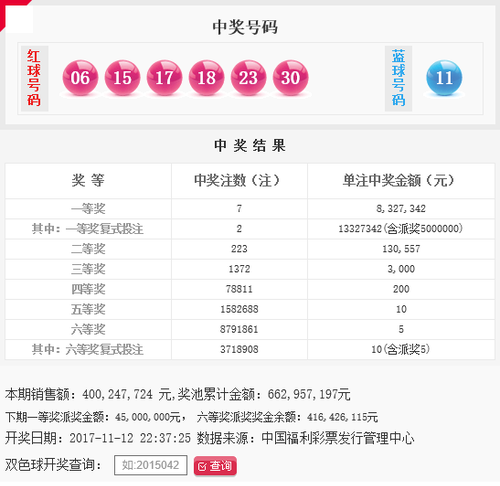Click the 查询 search button
The height and width of the screenshot is (486, 500).
215,466
